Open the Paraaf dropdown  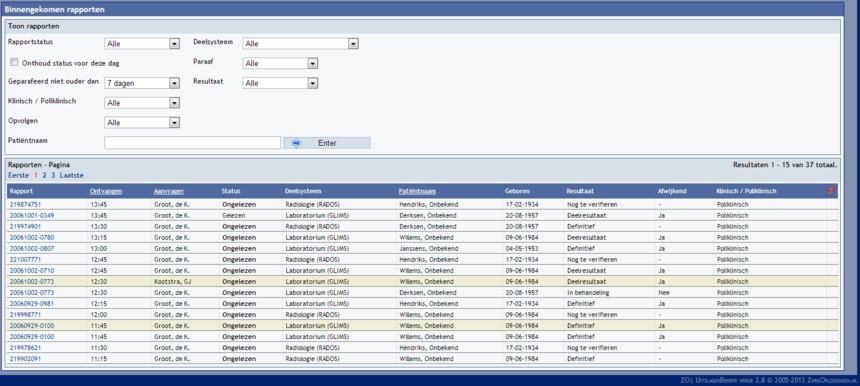click(280, 64)
